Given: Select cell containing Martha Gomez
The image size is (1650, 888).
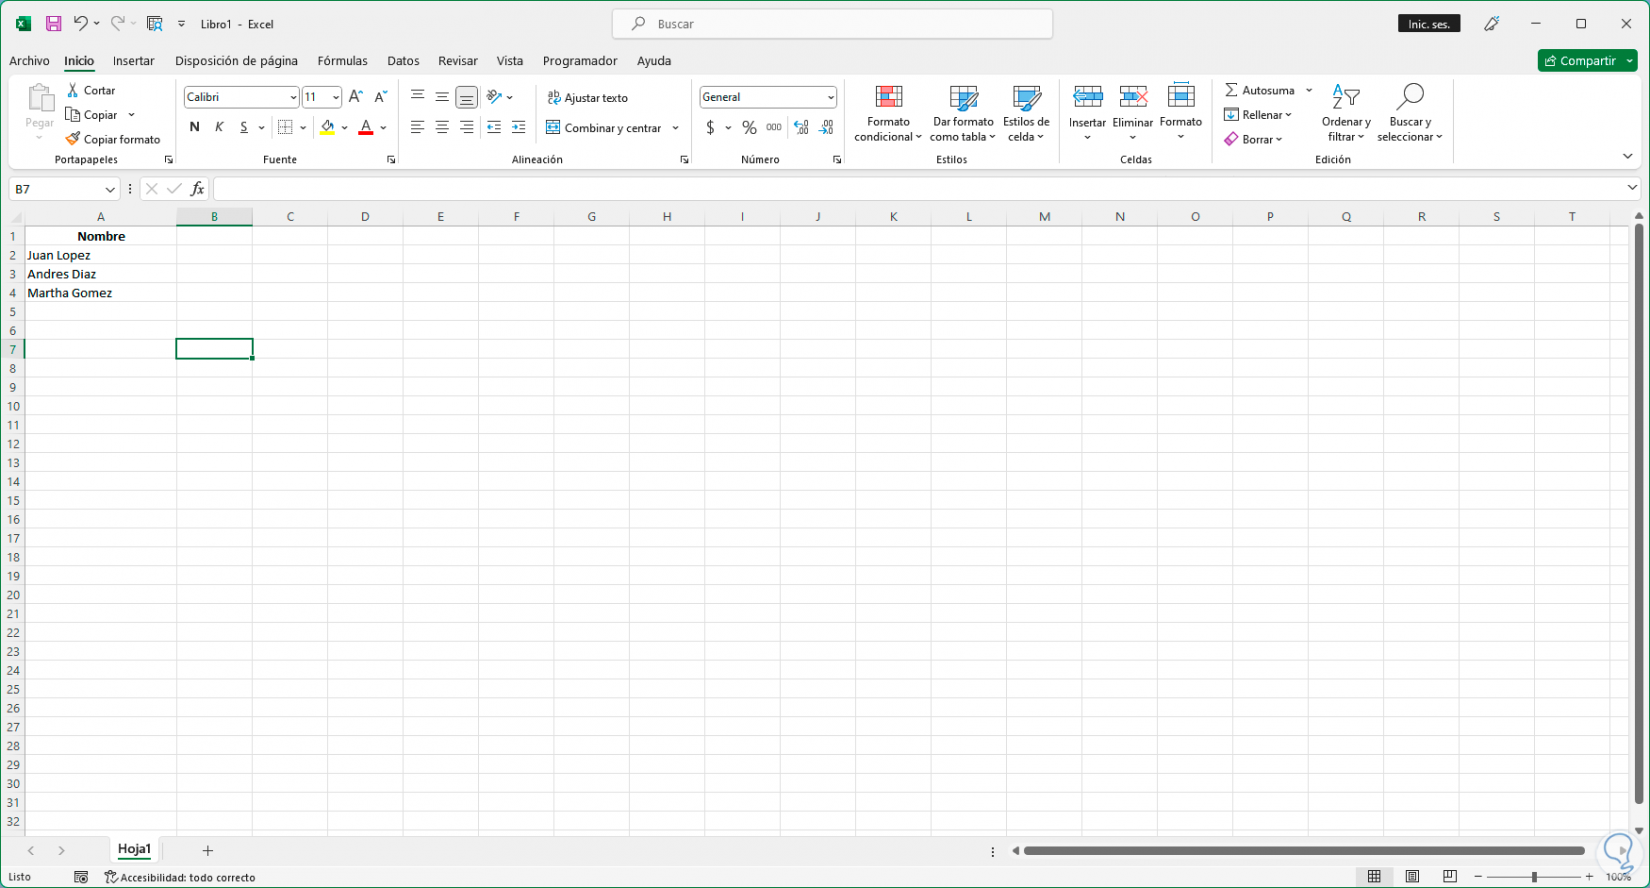Looking at the screenshot, I should click(101, 293).
